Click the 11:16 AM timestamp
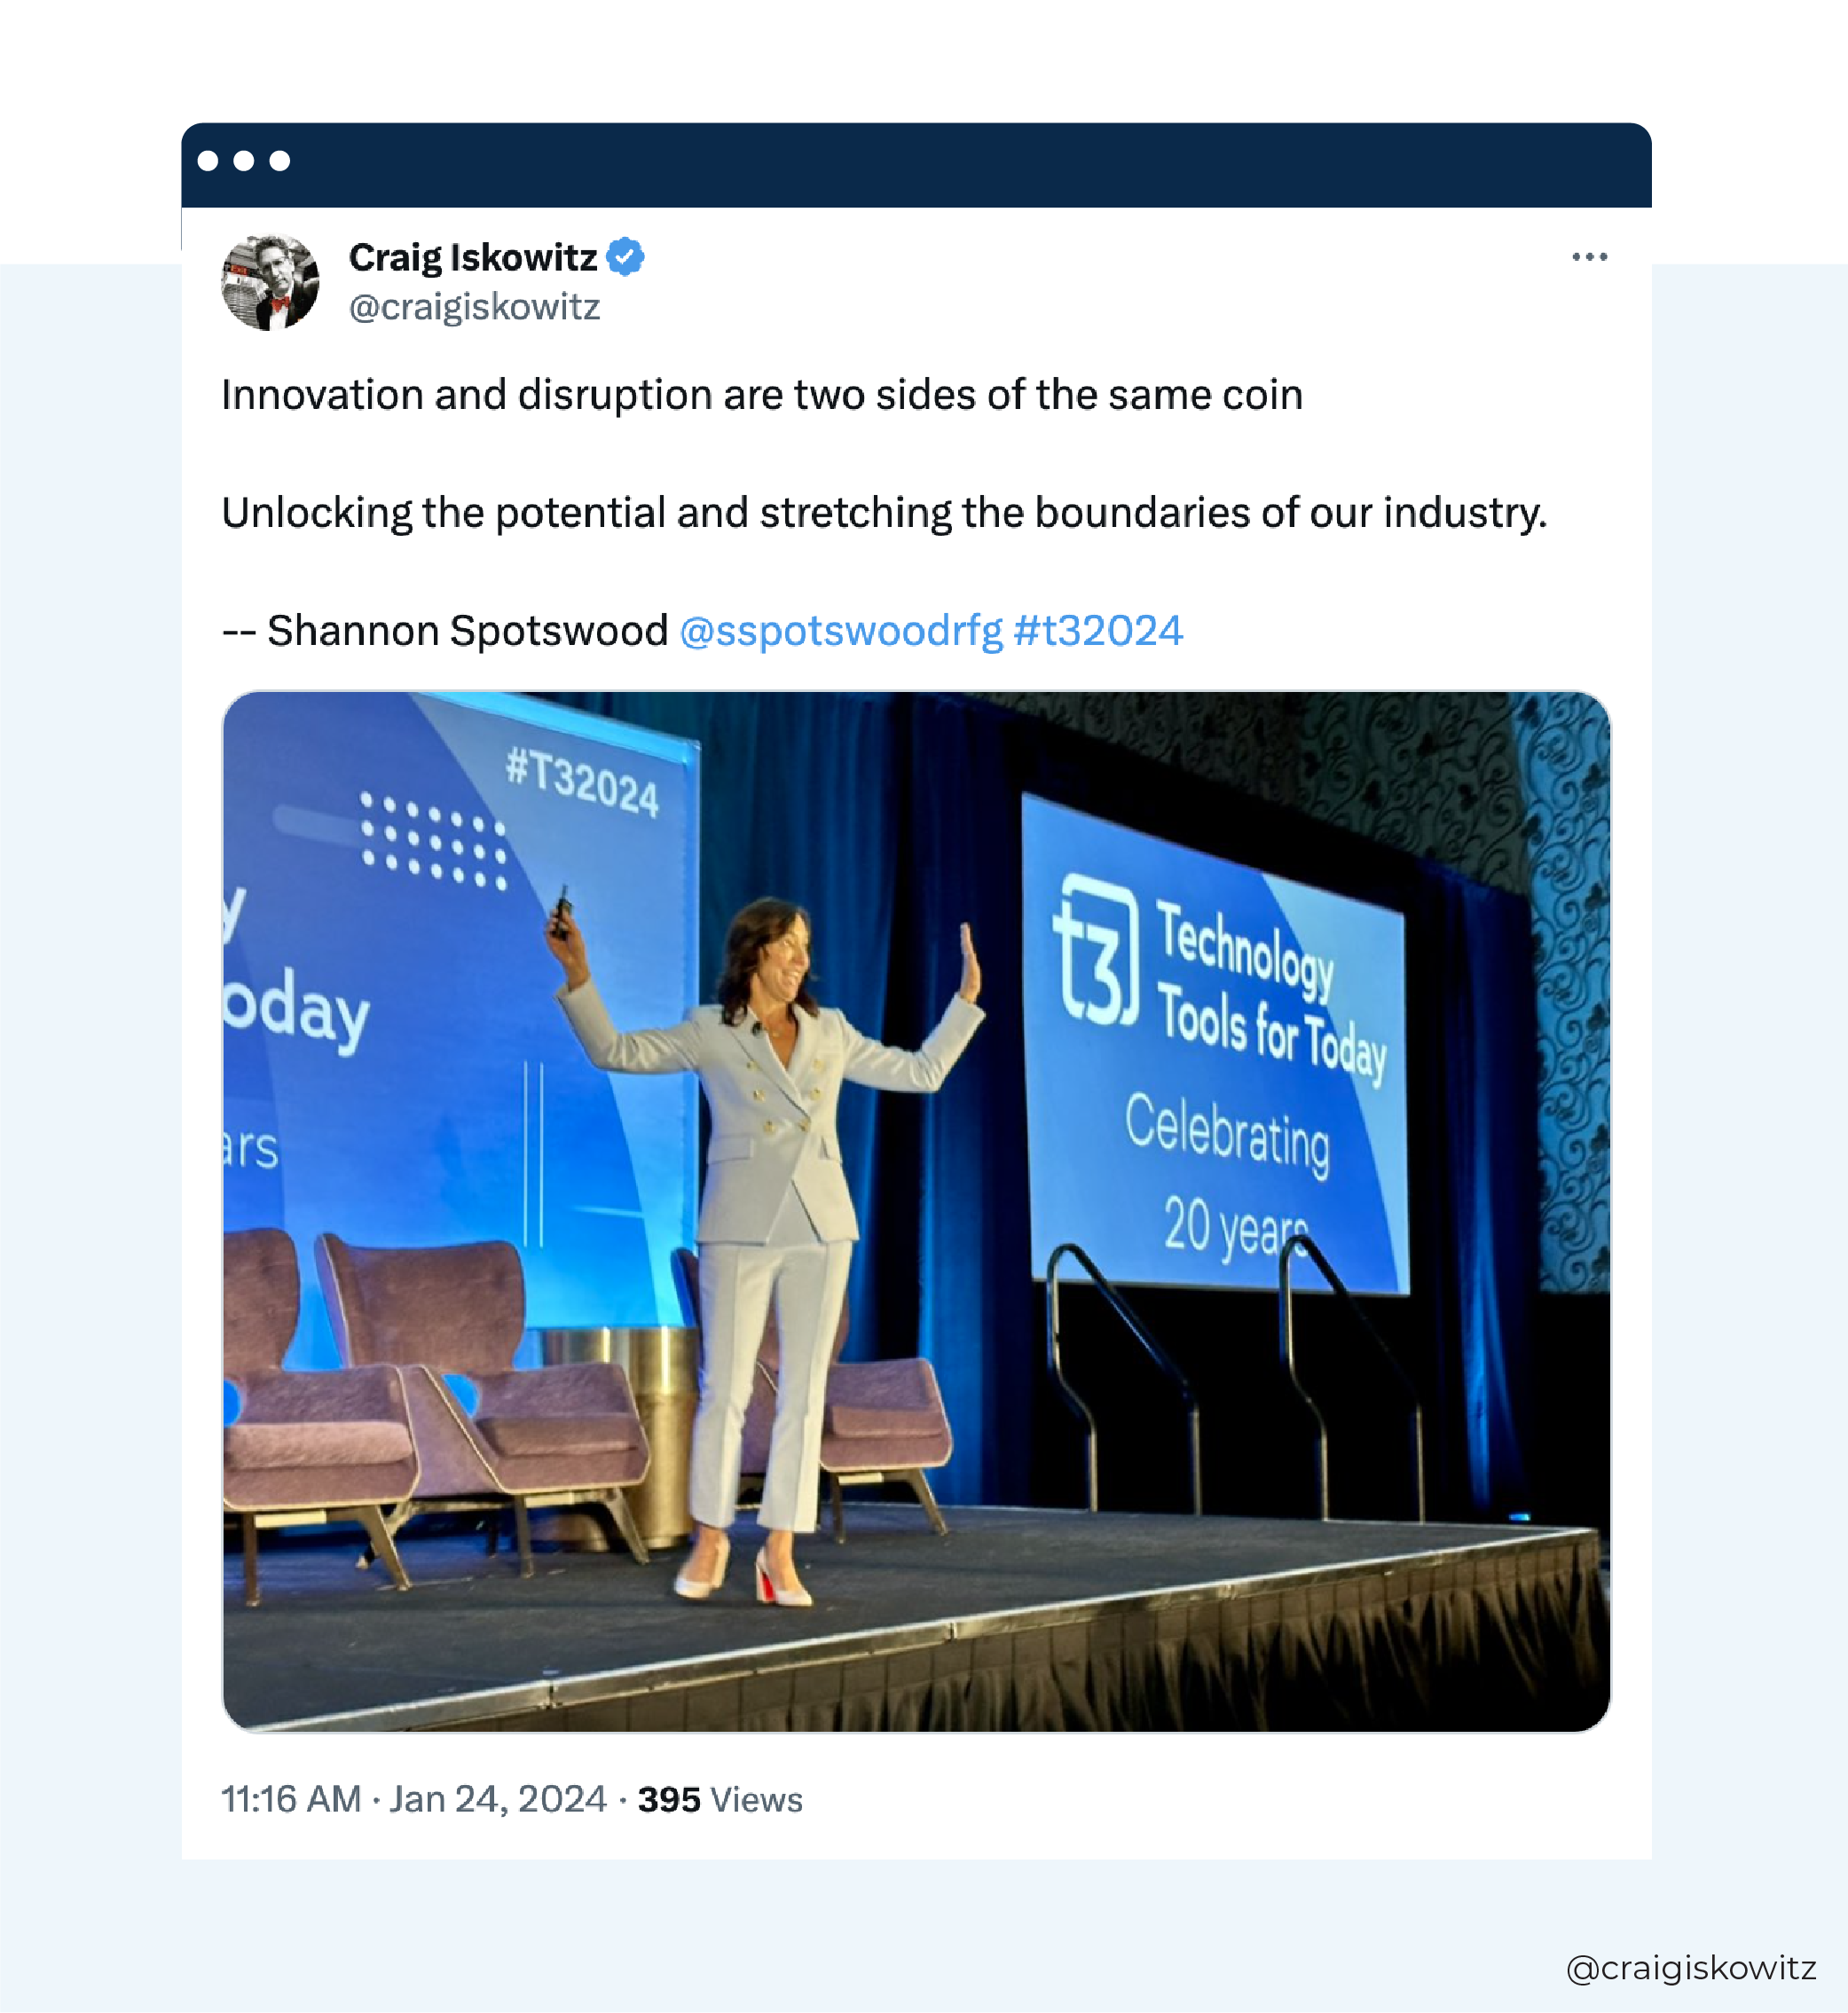1848x2013 pixels. (291, 1799)
